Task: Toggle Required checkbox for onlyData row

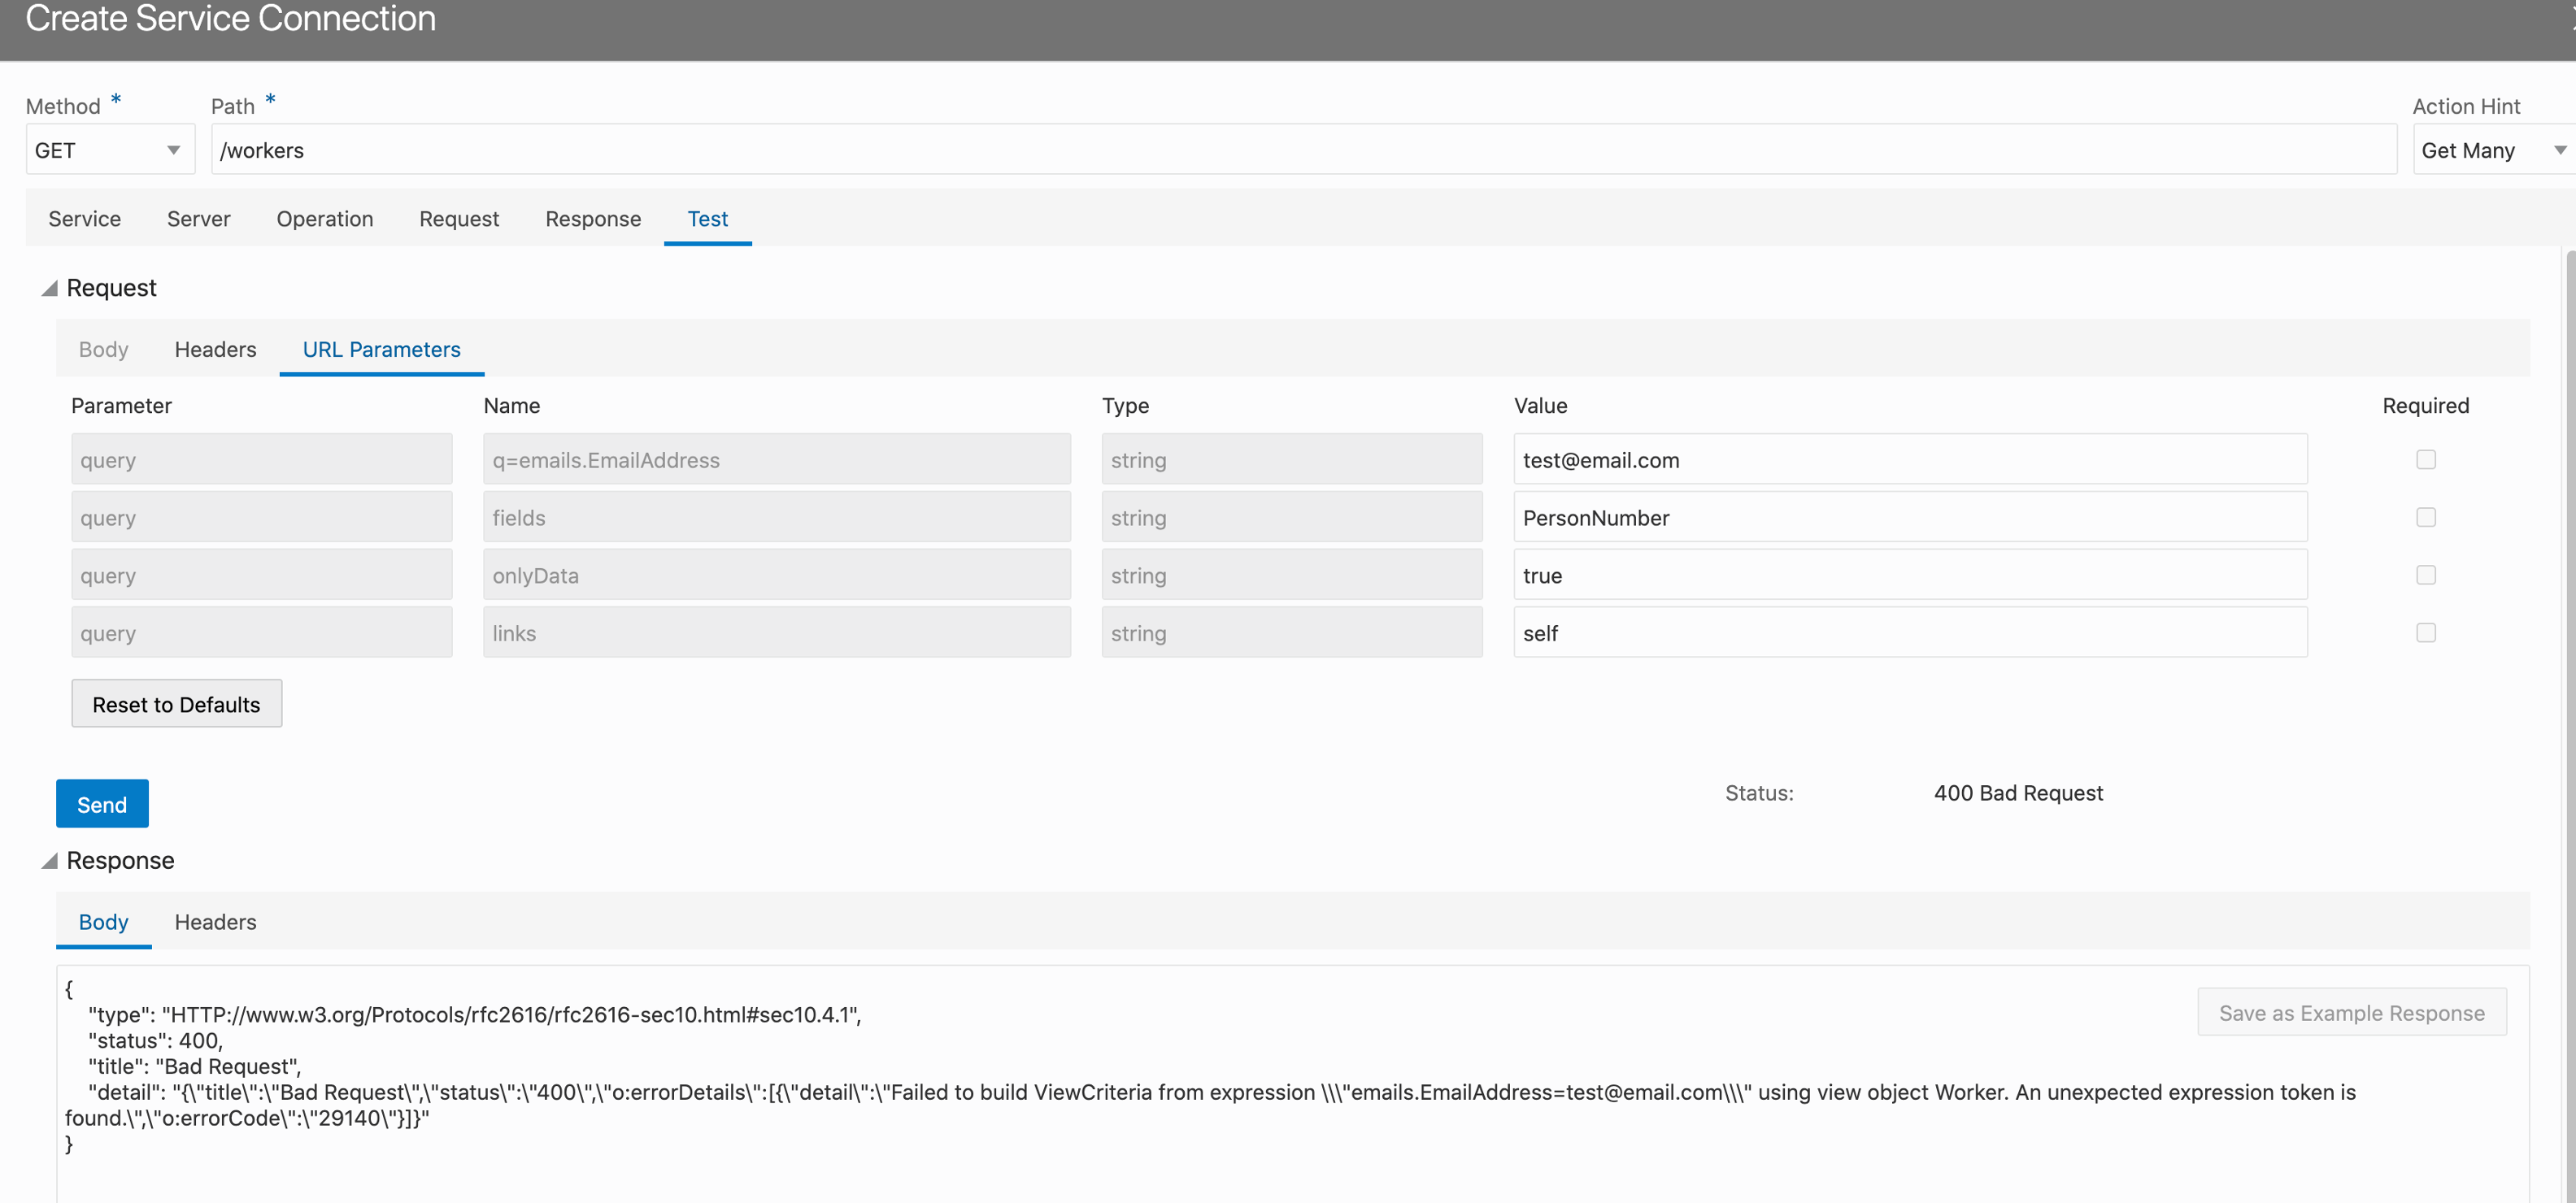Action: [x=2426, y=575]
